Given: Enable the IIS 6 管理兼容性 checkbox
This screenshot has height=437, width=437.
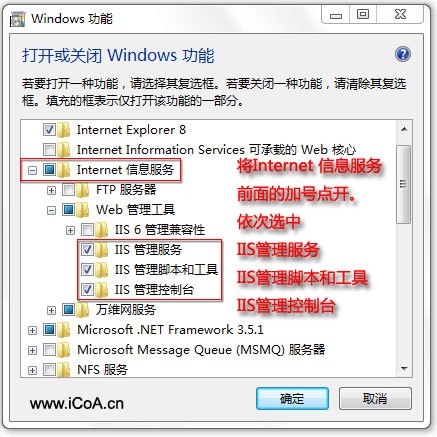Looking at the screenshot, I should click(87, 230).
